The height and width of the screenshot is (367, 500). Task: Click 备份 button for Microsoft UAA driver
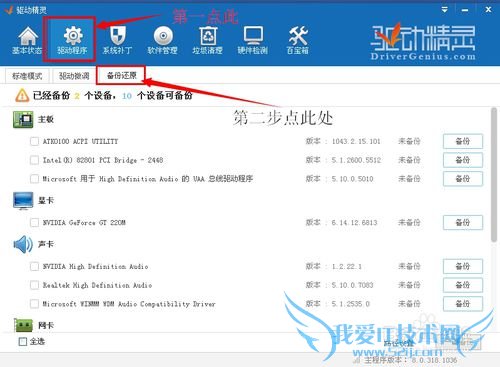463,179
